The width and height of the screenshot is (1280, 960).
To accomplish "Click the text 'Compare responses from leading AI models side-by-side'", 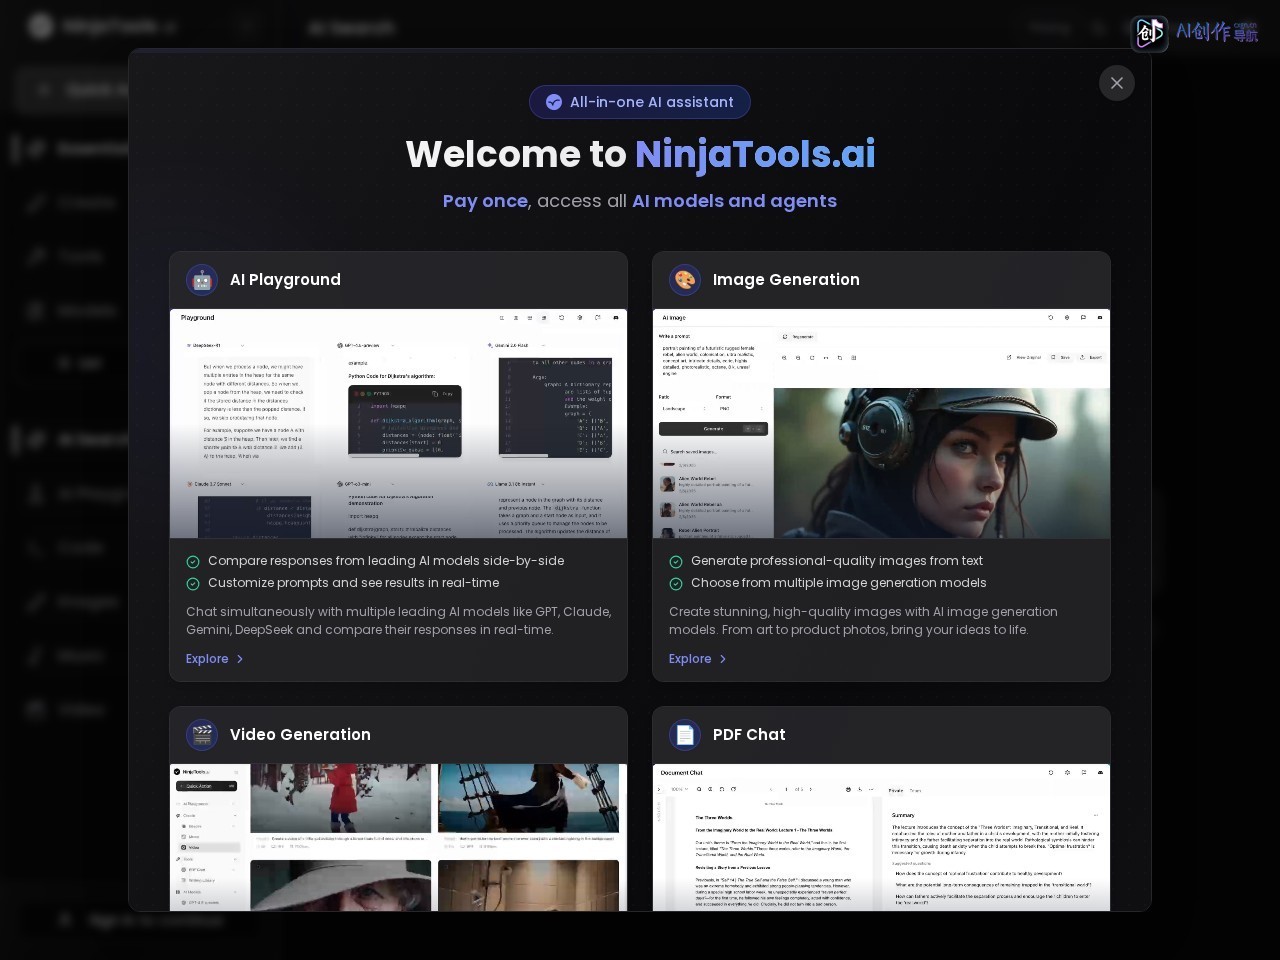I will pyautogui.click(x=386, y=561).
